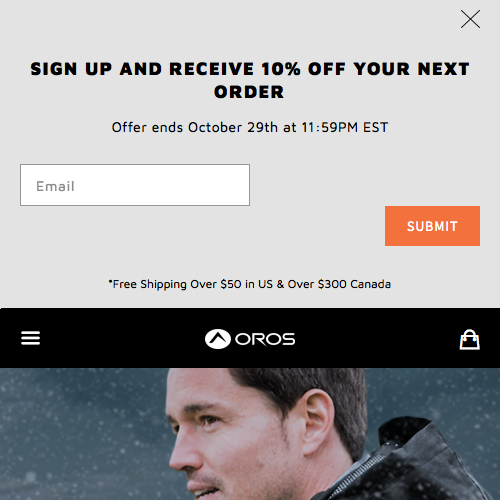Submit email for 10% discount

click(x=432, y=226)
